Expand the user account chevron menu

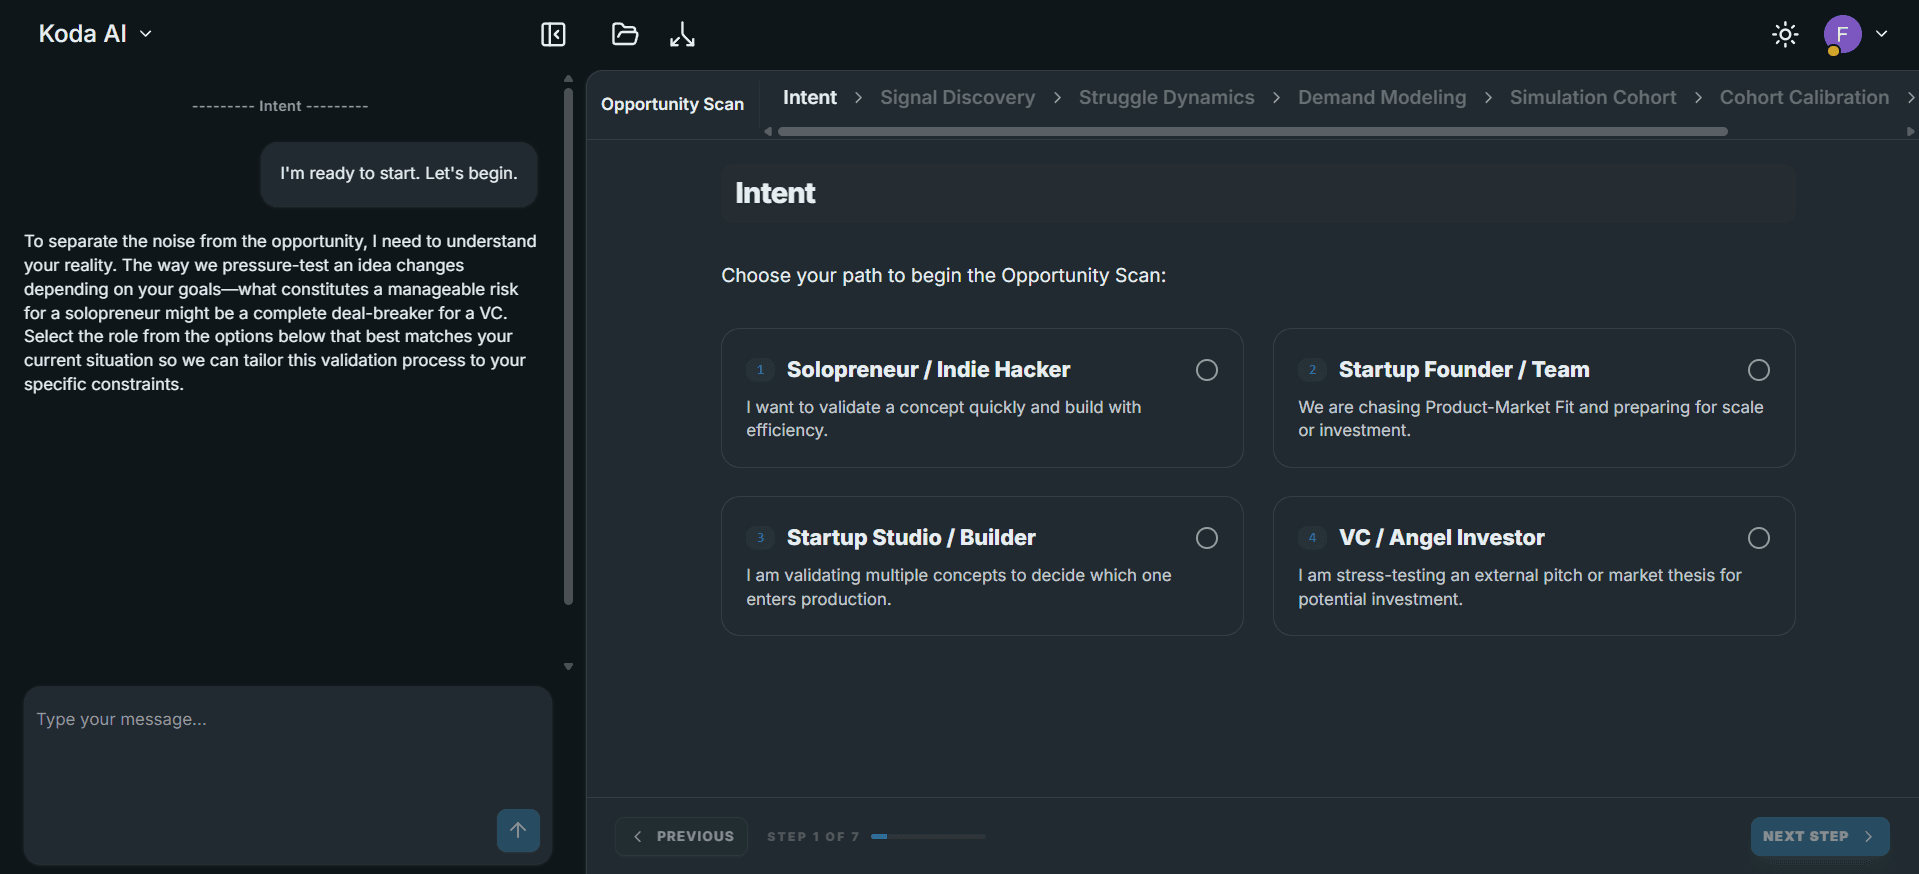click(1882, 34)
